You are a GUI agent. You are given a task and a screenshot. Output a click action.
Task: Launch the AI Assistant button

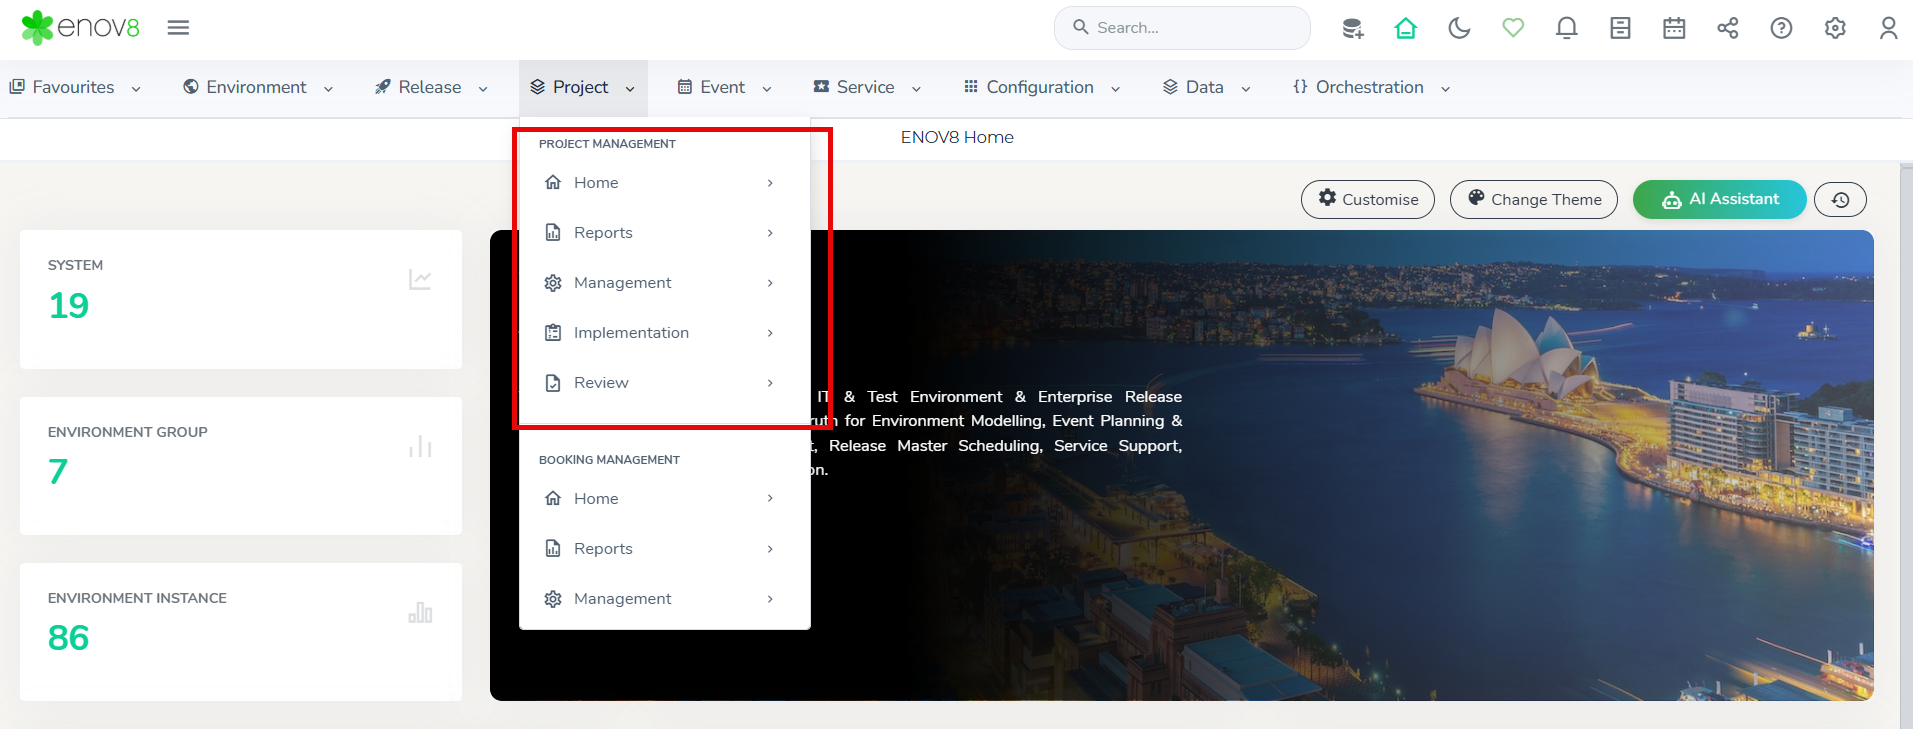(x=1719, y=200)
